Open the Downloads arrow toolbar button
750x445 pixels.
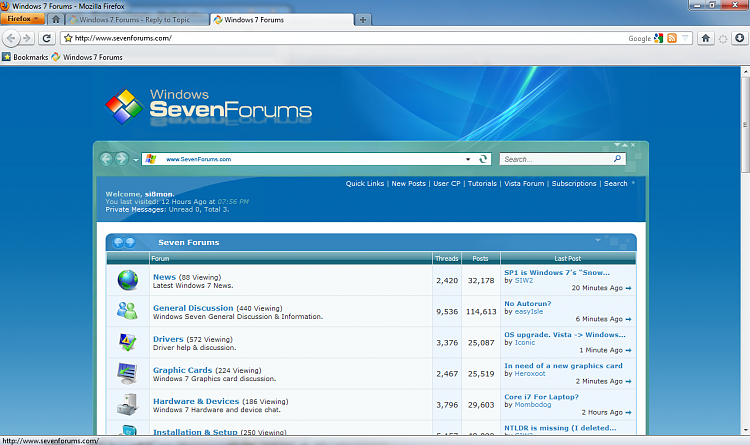(739, 38)
